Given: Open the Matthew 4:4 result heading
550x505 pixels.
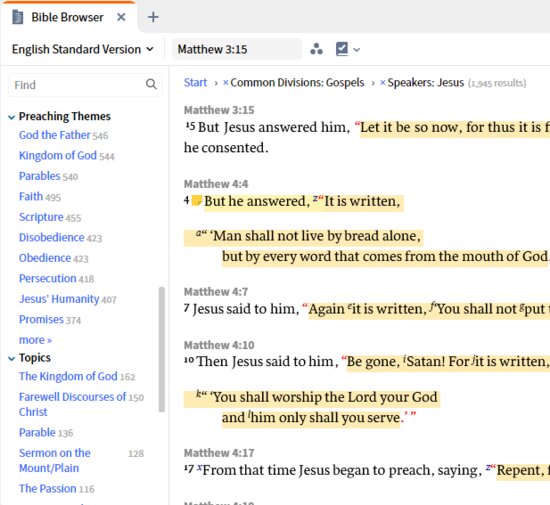Looking at the screenshot, I should pyautogui.click(x=216, y=184).
